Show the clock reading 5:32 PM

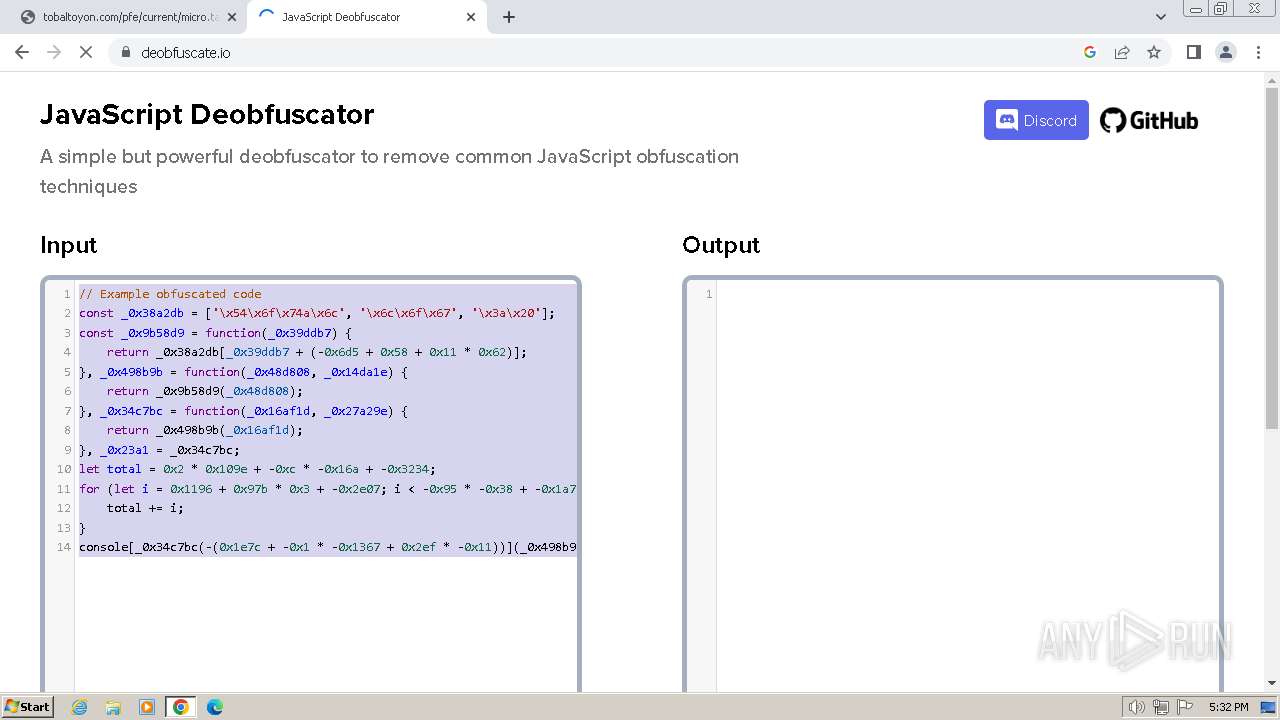tap(1228, 707)
